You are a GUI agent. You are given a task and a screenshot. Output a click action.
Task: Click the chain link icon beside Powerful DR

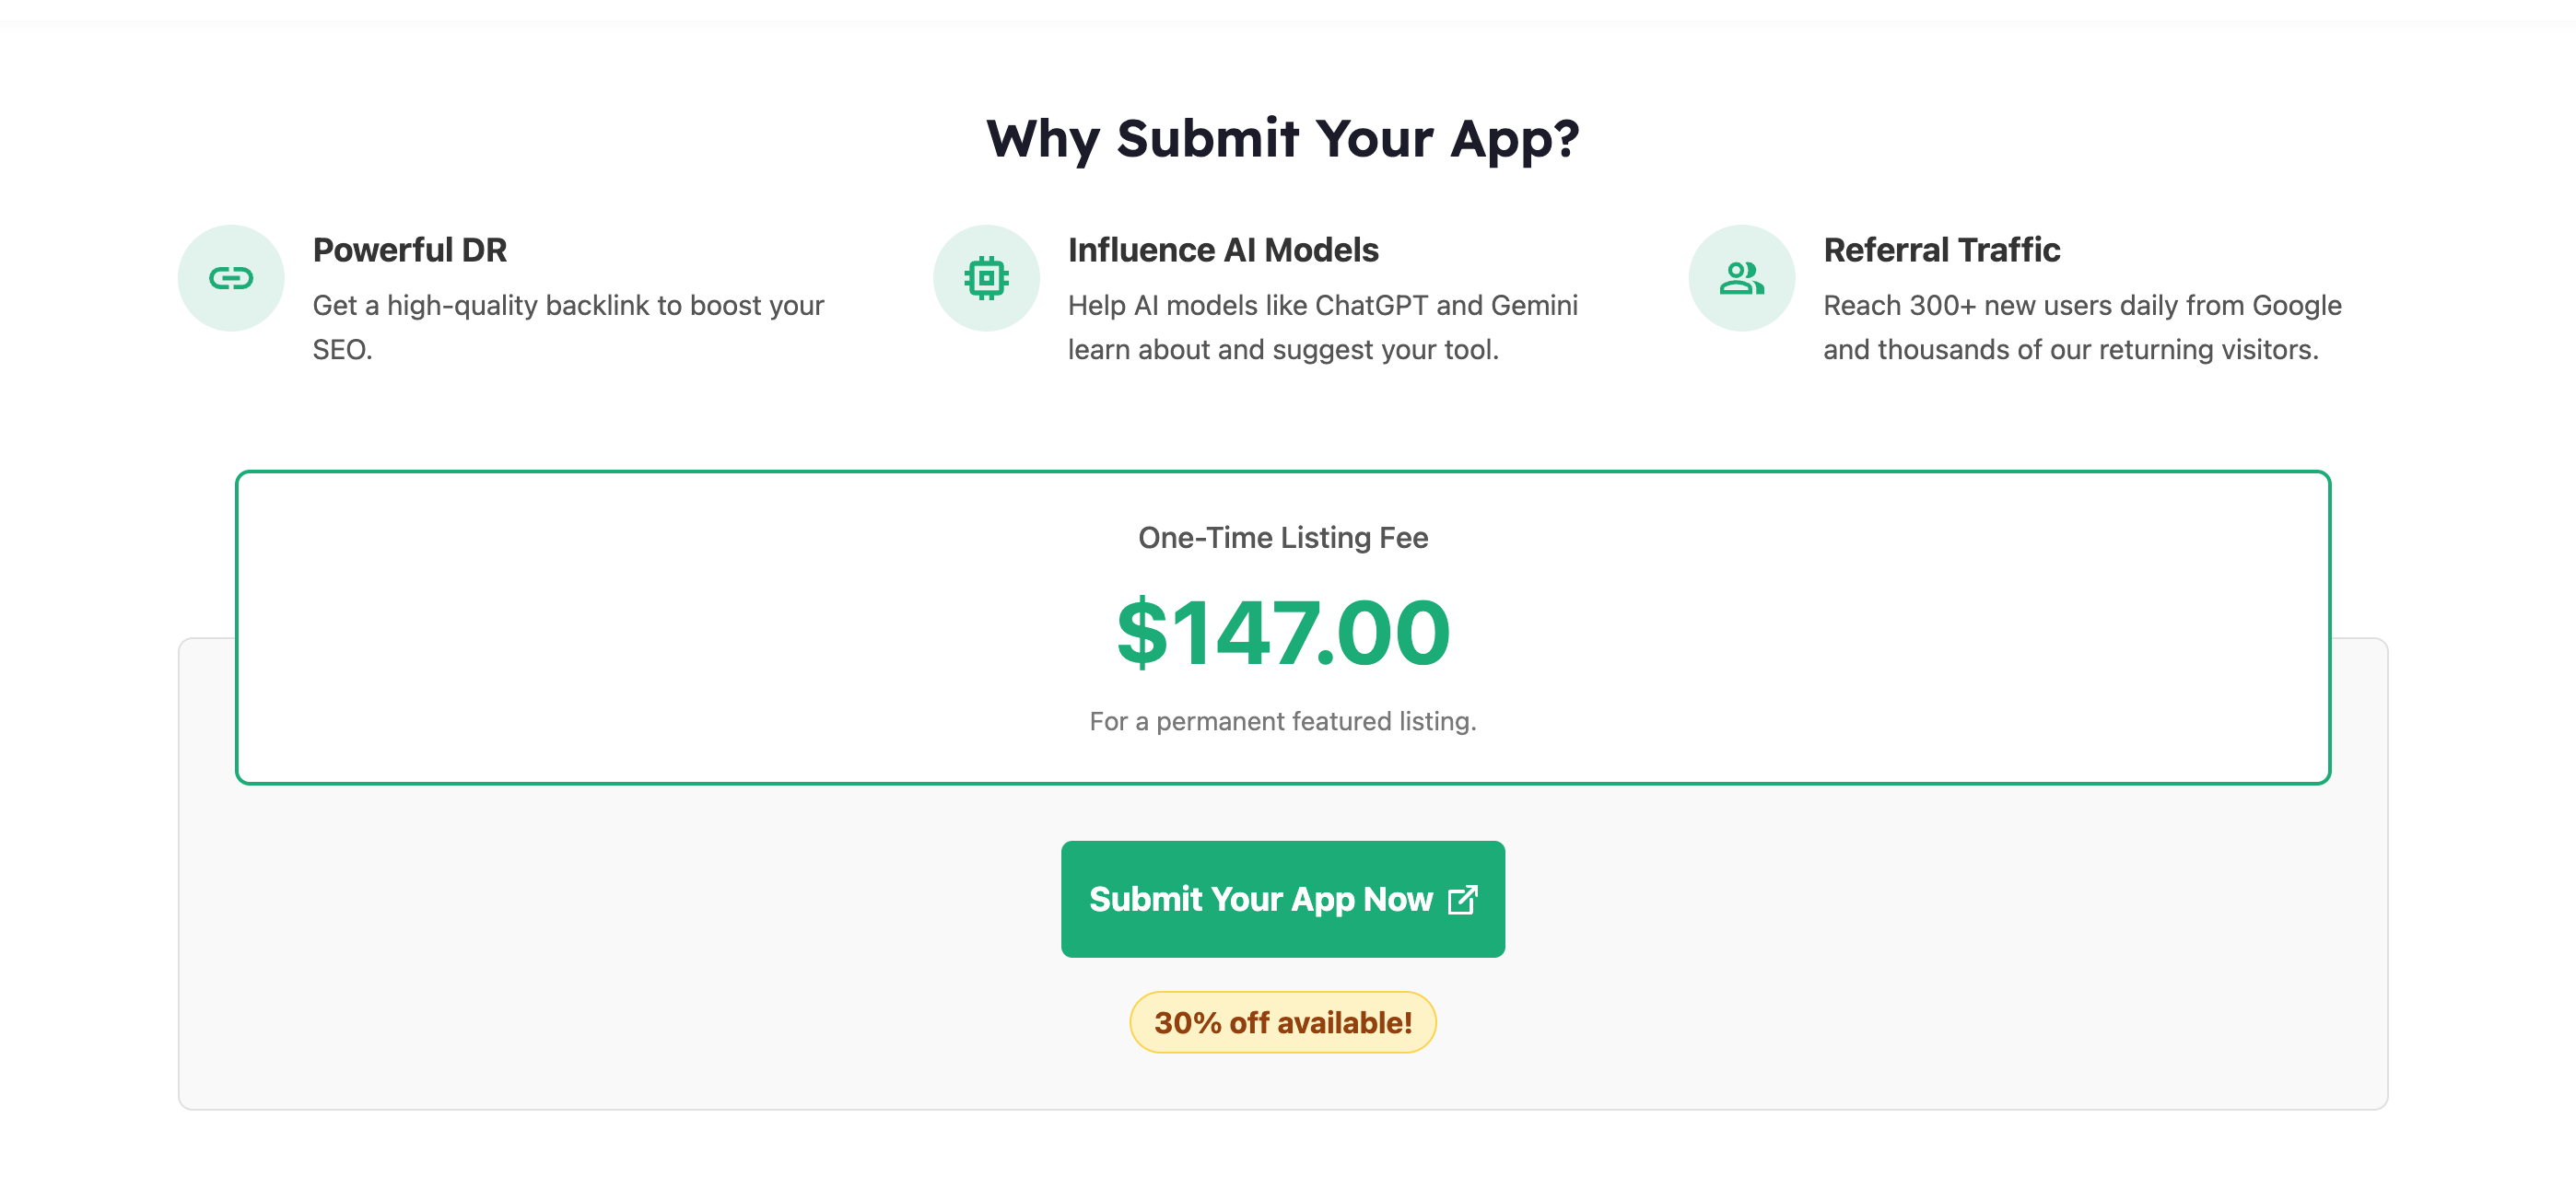point(231,278)
